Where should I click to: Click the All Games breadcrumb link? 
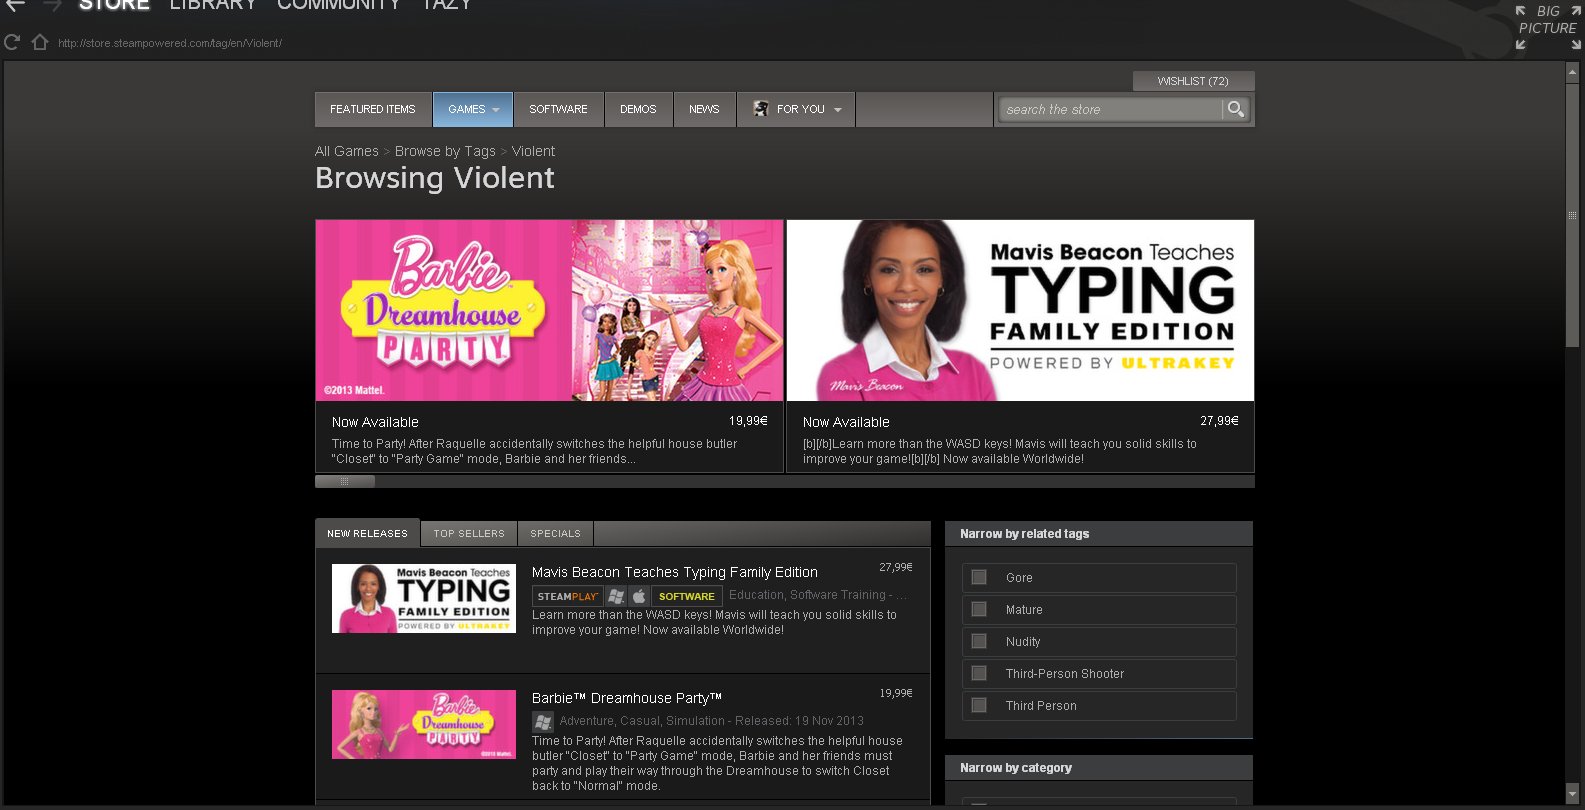[347, 151]
